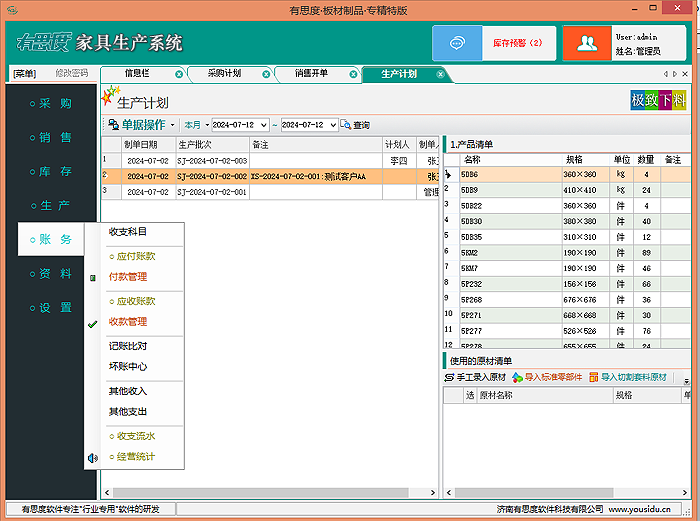Click the 应收账款 menu header
Viewport: 700px width, 521px height.
[133, 301]
